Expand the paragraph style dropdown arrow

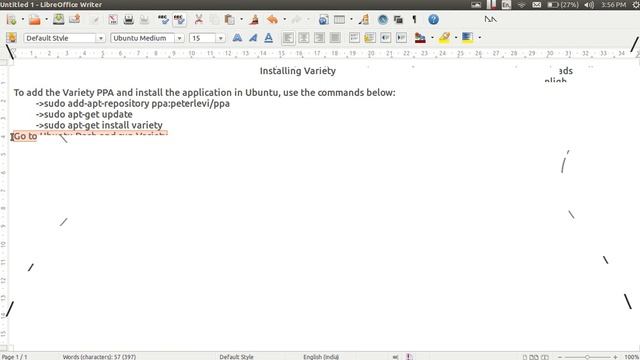pyautogui.click(x=101, y=38)
